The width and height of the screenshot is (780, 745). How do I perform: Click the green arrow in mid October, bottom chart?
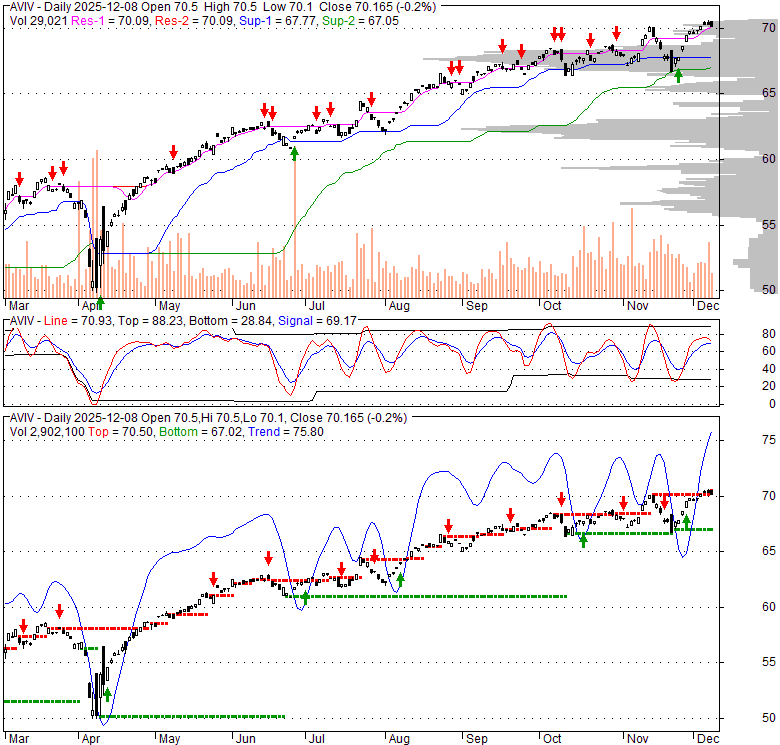(x=584, y=540)
